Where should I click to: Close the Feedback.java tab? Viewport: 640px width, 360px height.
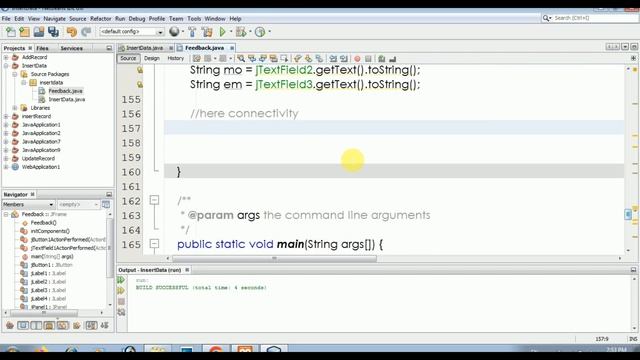pyautogui.click(x=232, y=48)
